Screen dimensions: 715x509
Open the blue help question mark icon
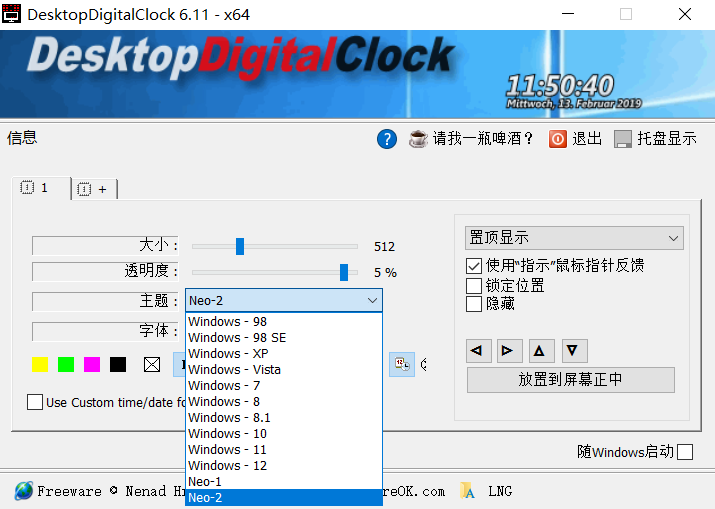[x=387, y=139]
